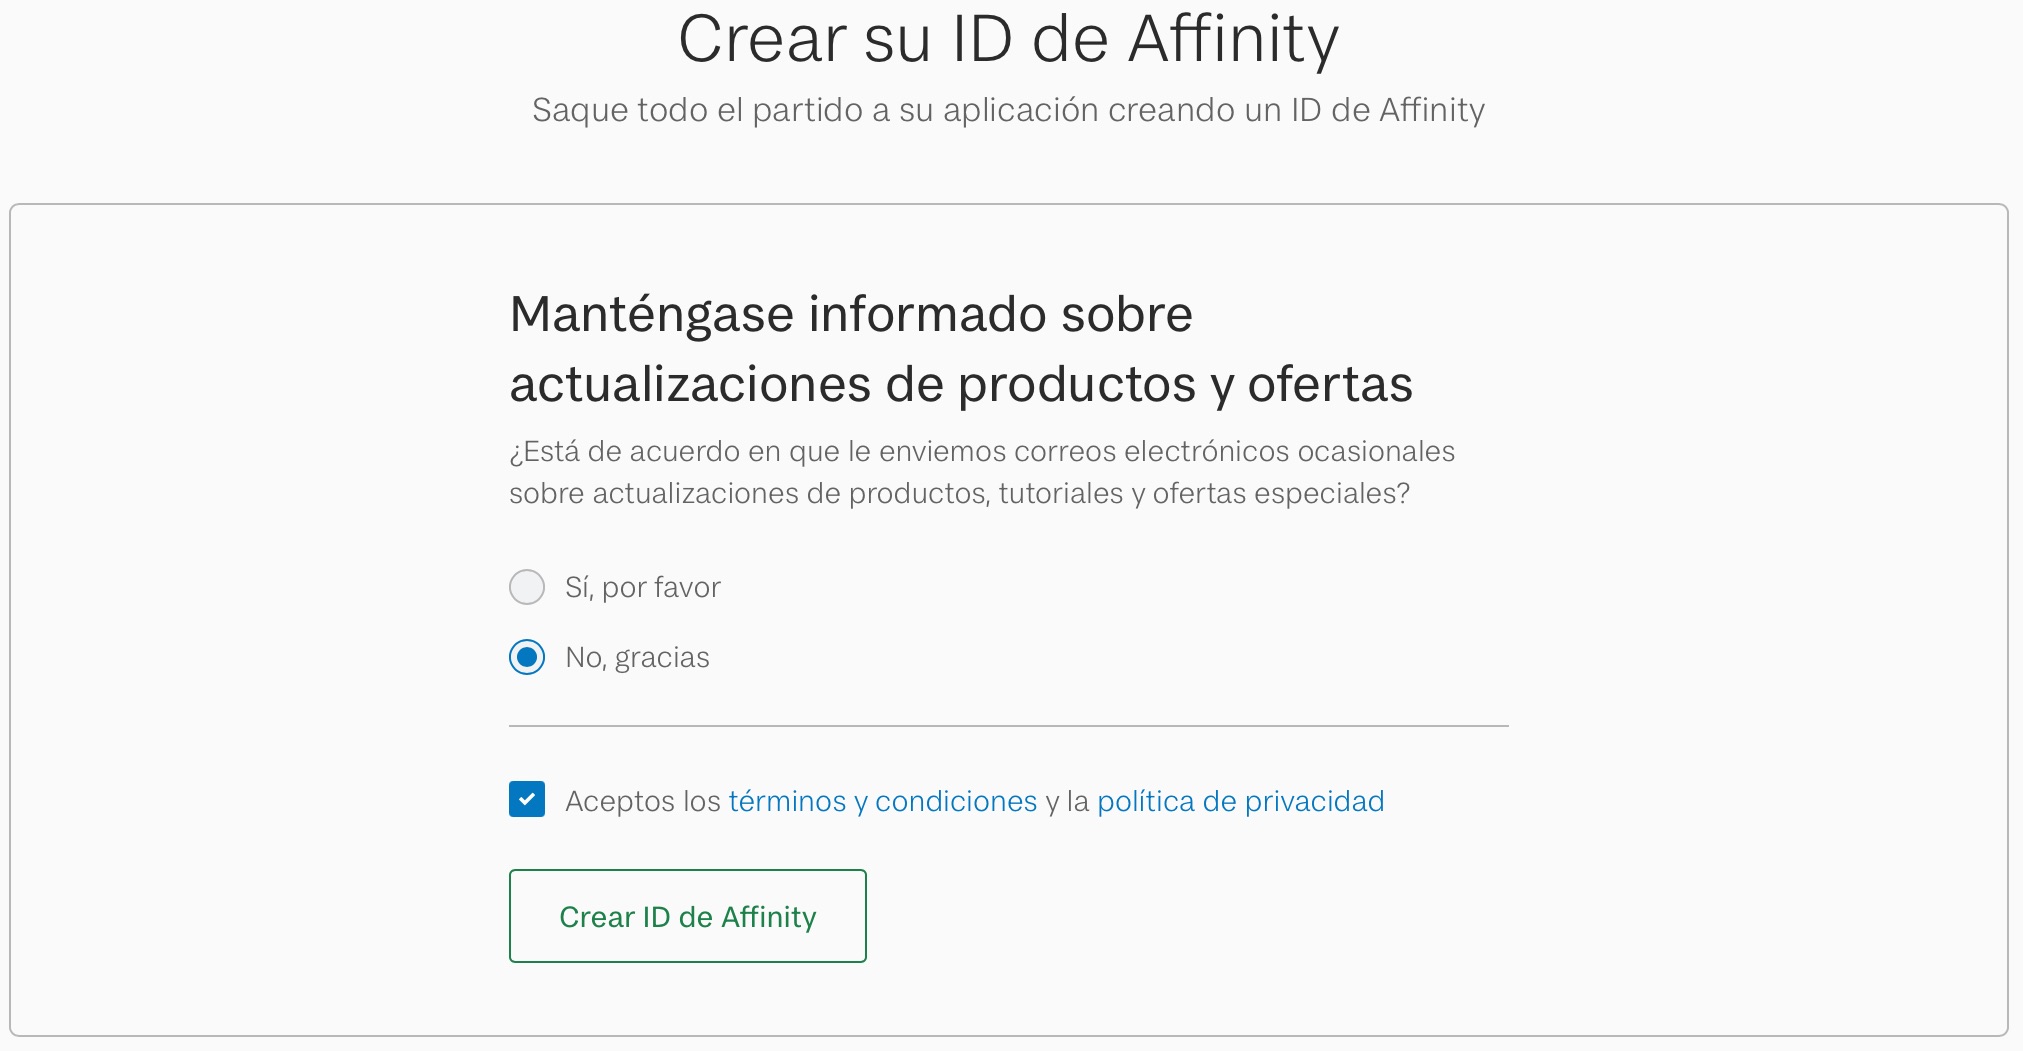Click the word "ofertas" in the bold heading

click(1330, 384)
